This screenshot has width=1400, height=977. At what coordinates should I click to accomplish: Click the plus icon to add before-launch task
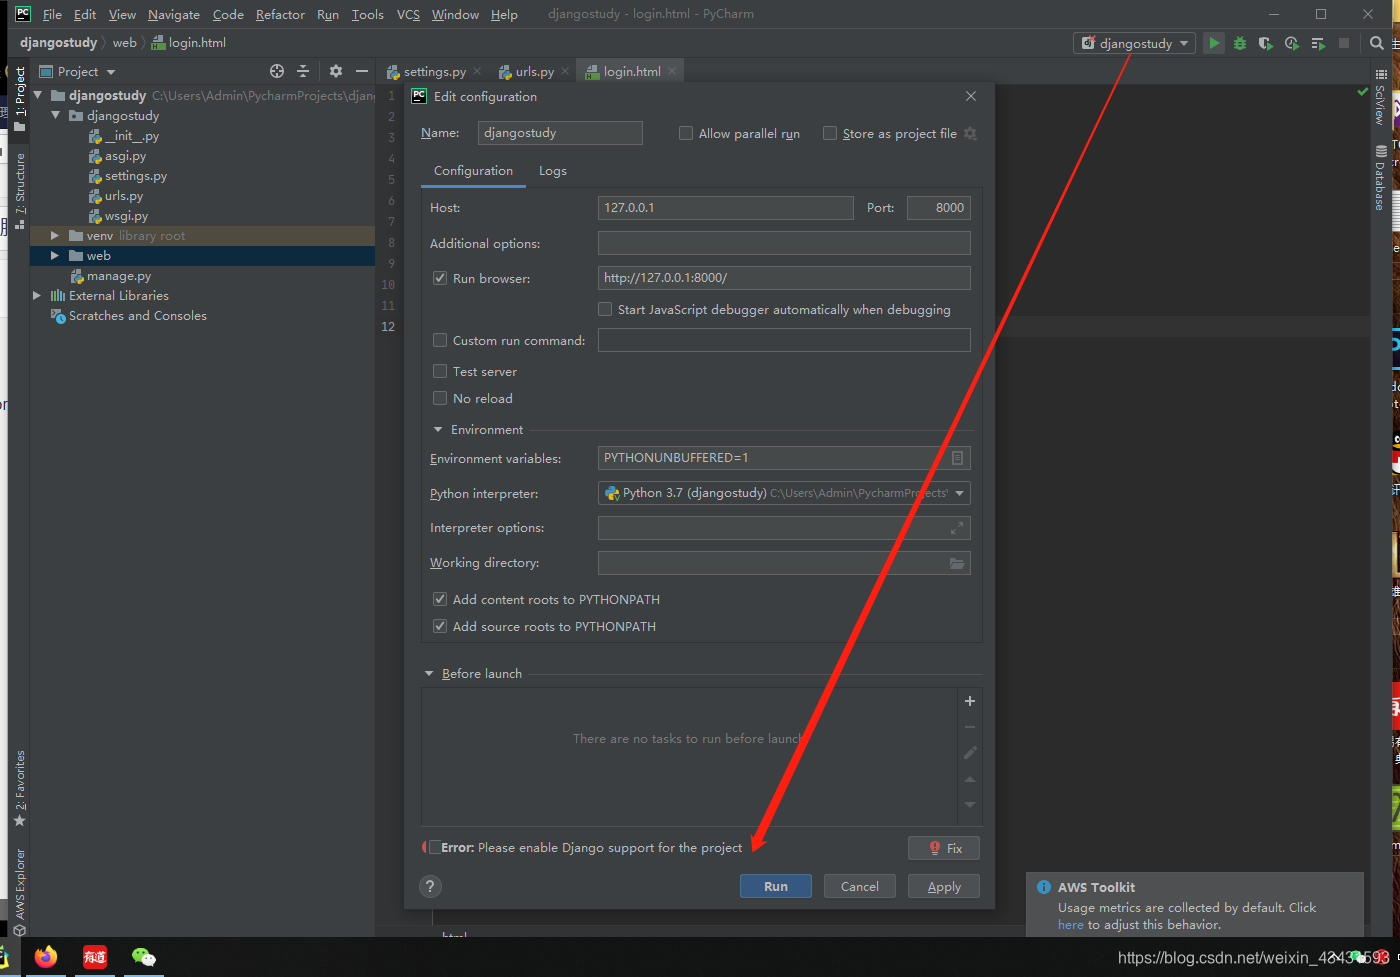pos(969,701)
